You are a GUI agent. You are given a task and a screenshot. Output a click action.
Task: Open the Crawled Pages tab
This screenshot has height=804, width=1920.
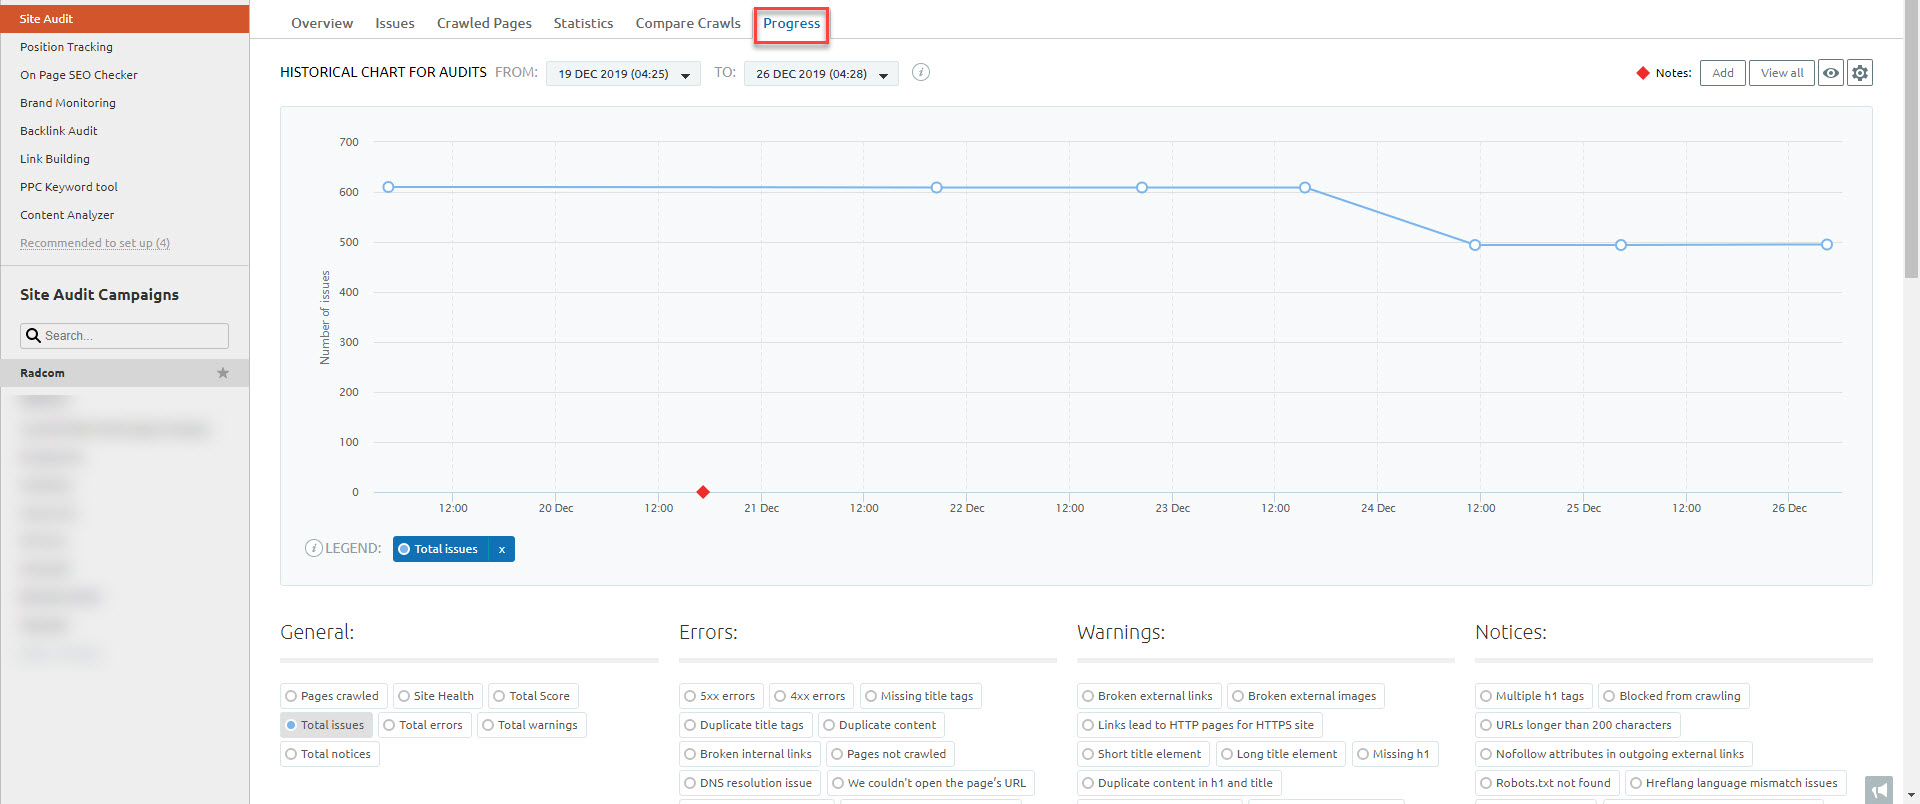484,23
